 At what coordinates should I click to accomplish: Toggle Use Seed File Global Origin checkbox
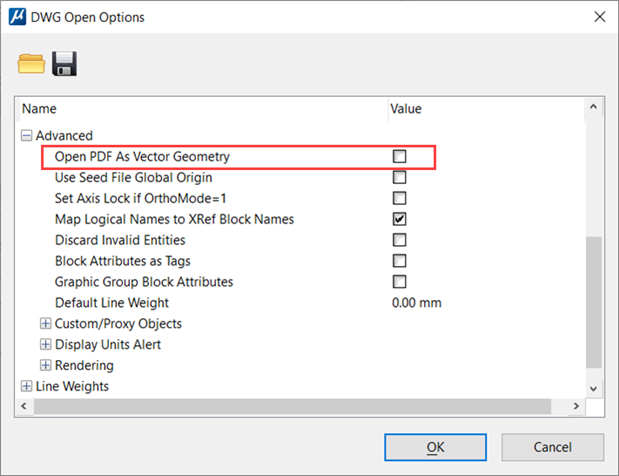pos(400,178)
